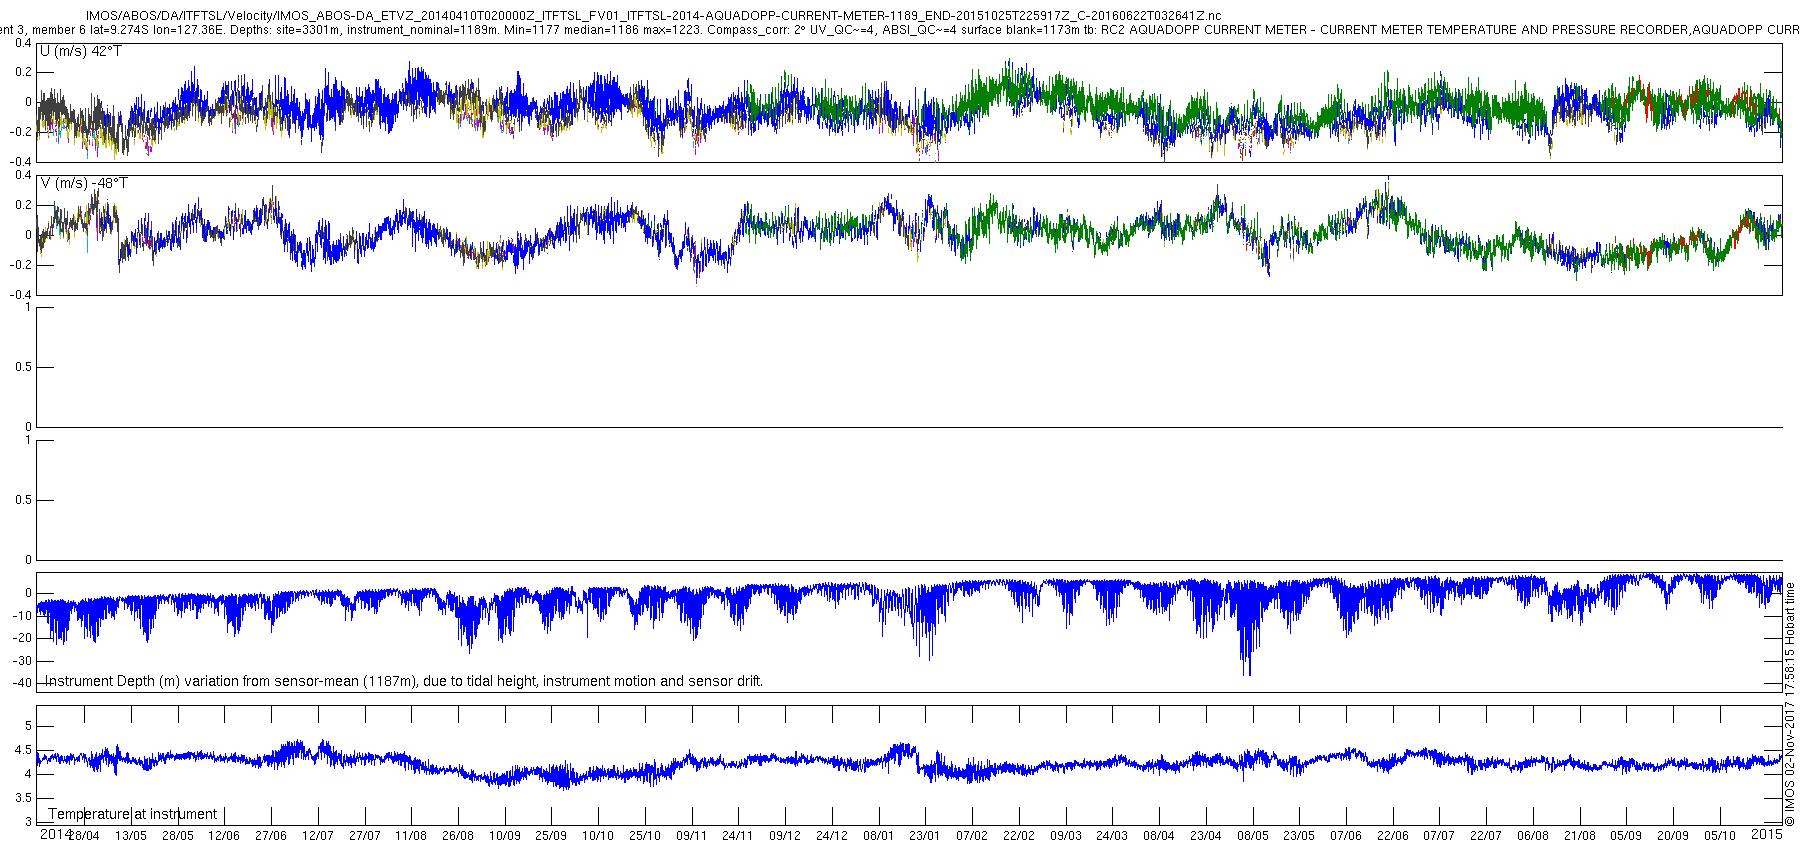Click the '05/10' date tick label
The image size is (1800, 850).
(x=1720, y=836)
